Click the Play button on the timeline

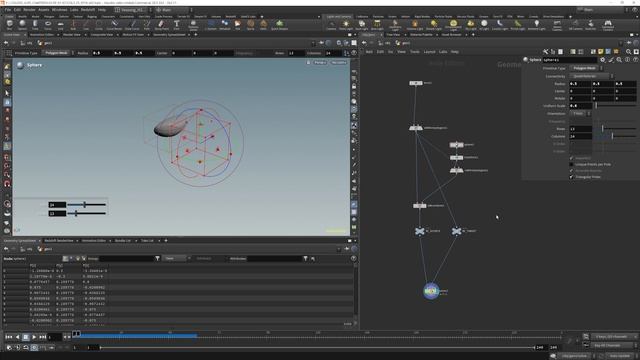pyautogui.click(x=34, y=337)
